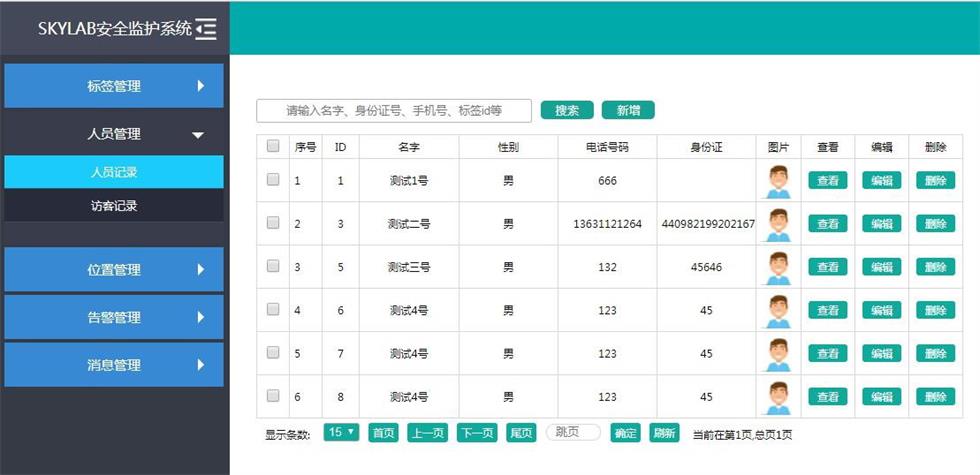This screenshot has width=980, height=475.
Task: Click the avatar image of 测试1号
Action: tap(778, 181)
